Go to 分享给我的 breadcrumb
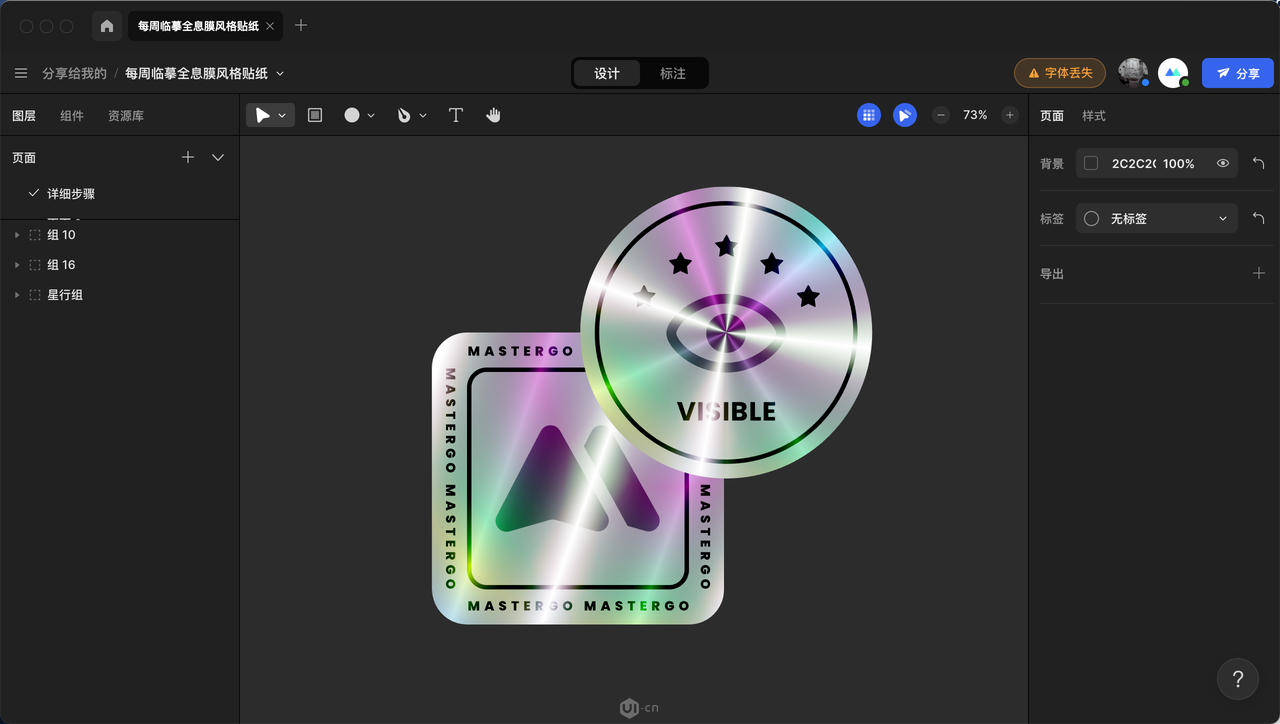 coord(74,73)
